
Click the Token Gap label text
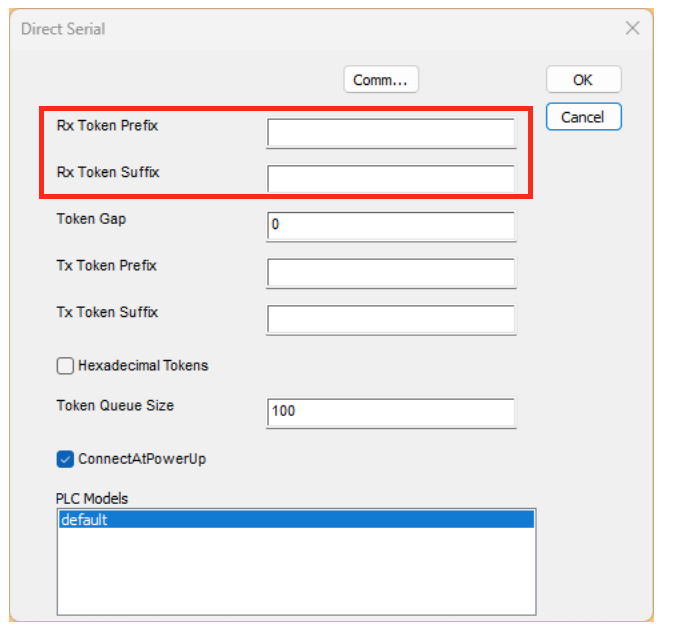click(91, 219)
